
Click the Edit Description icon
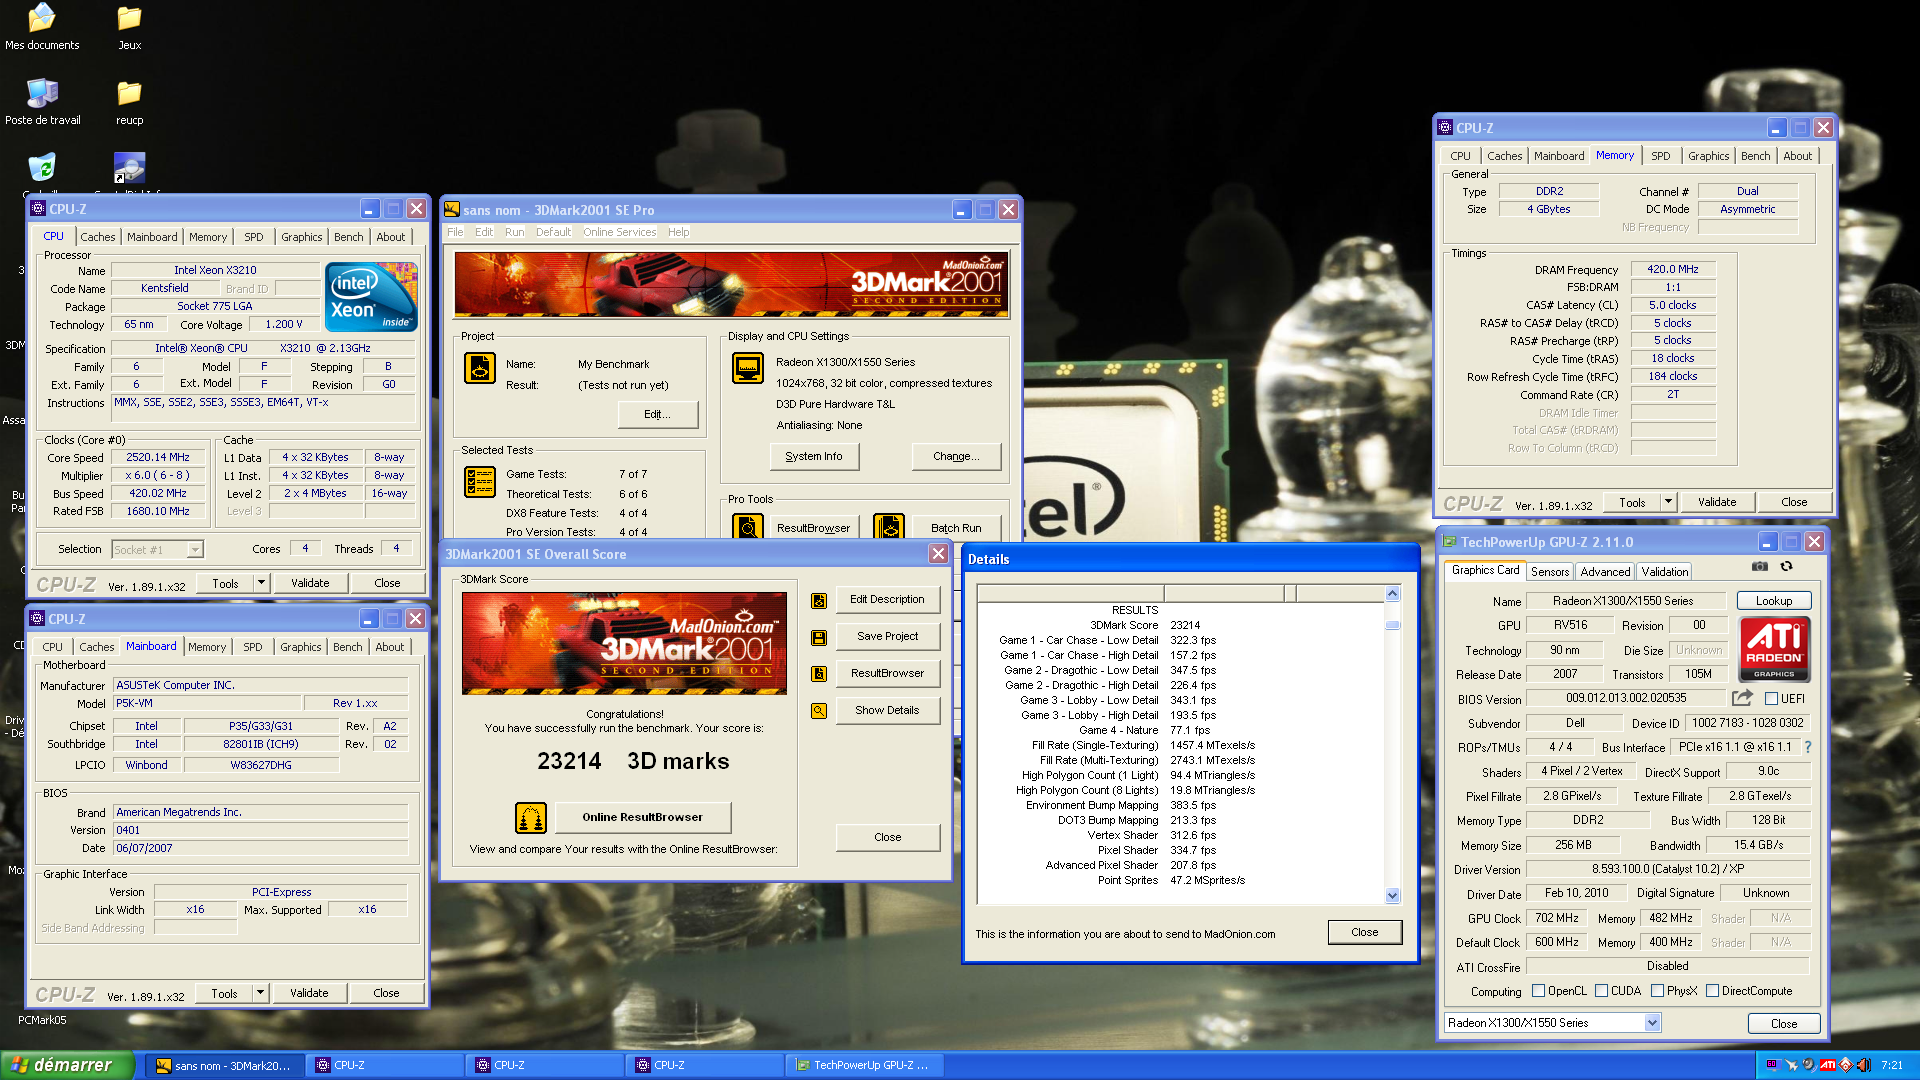coord(819,601)
